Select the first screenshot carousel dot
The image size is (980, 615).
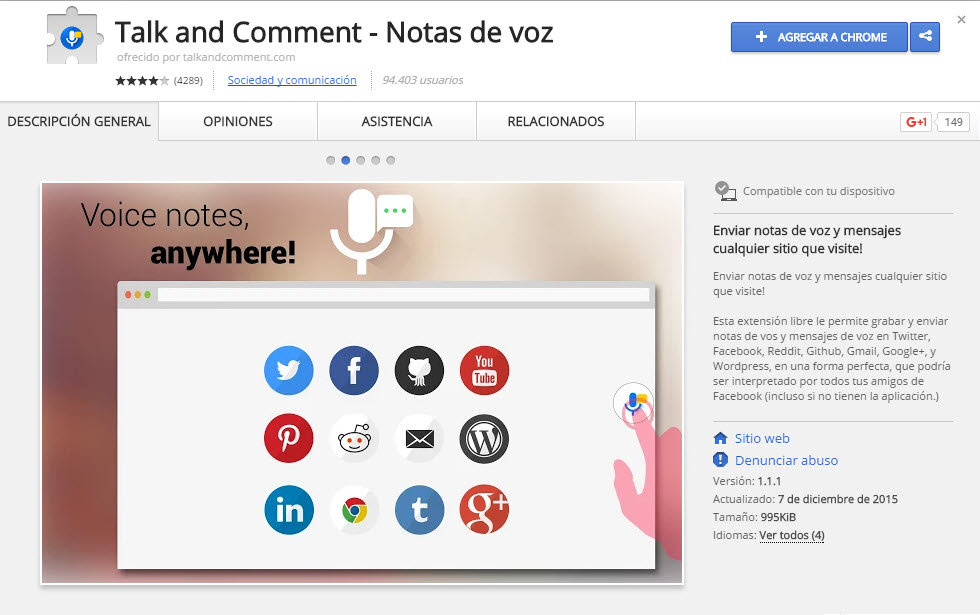[x=331, y=161]
